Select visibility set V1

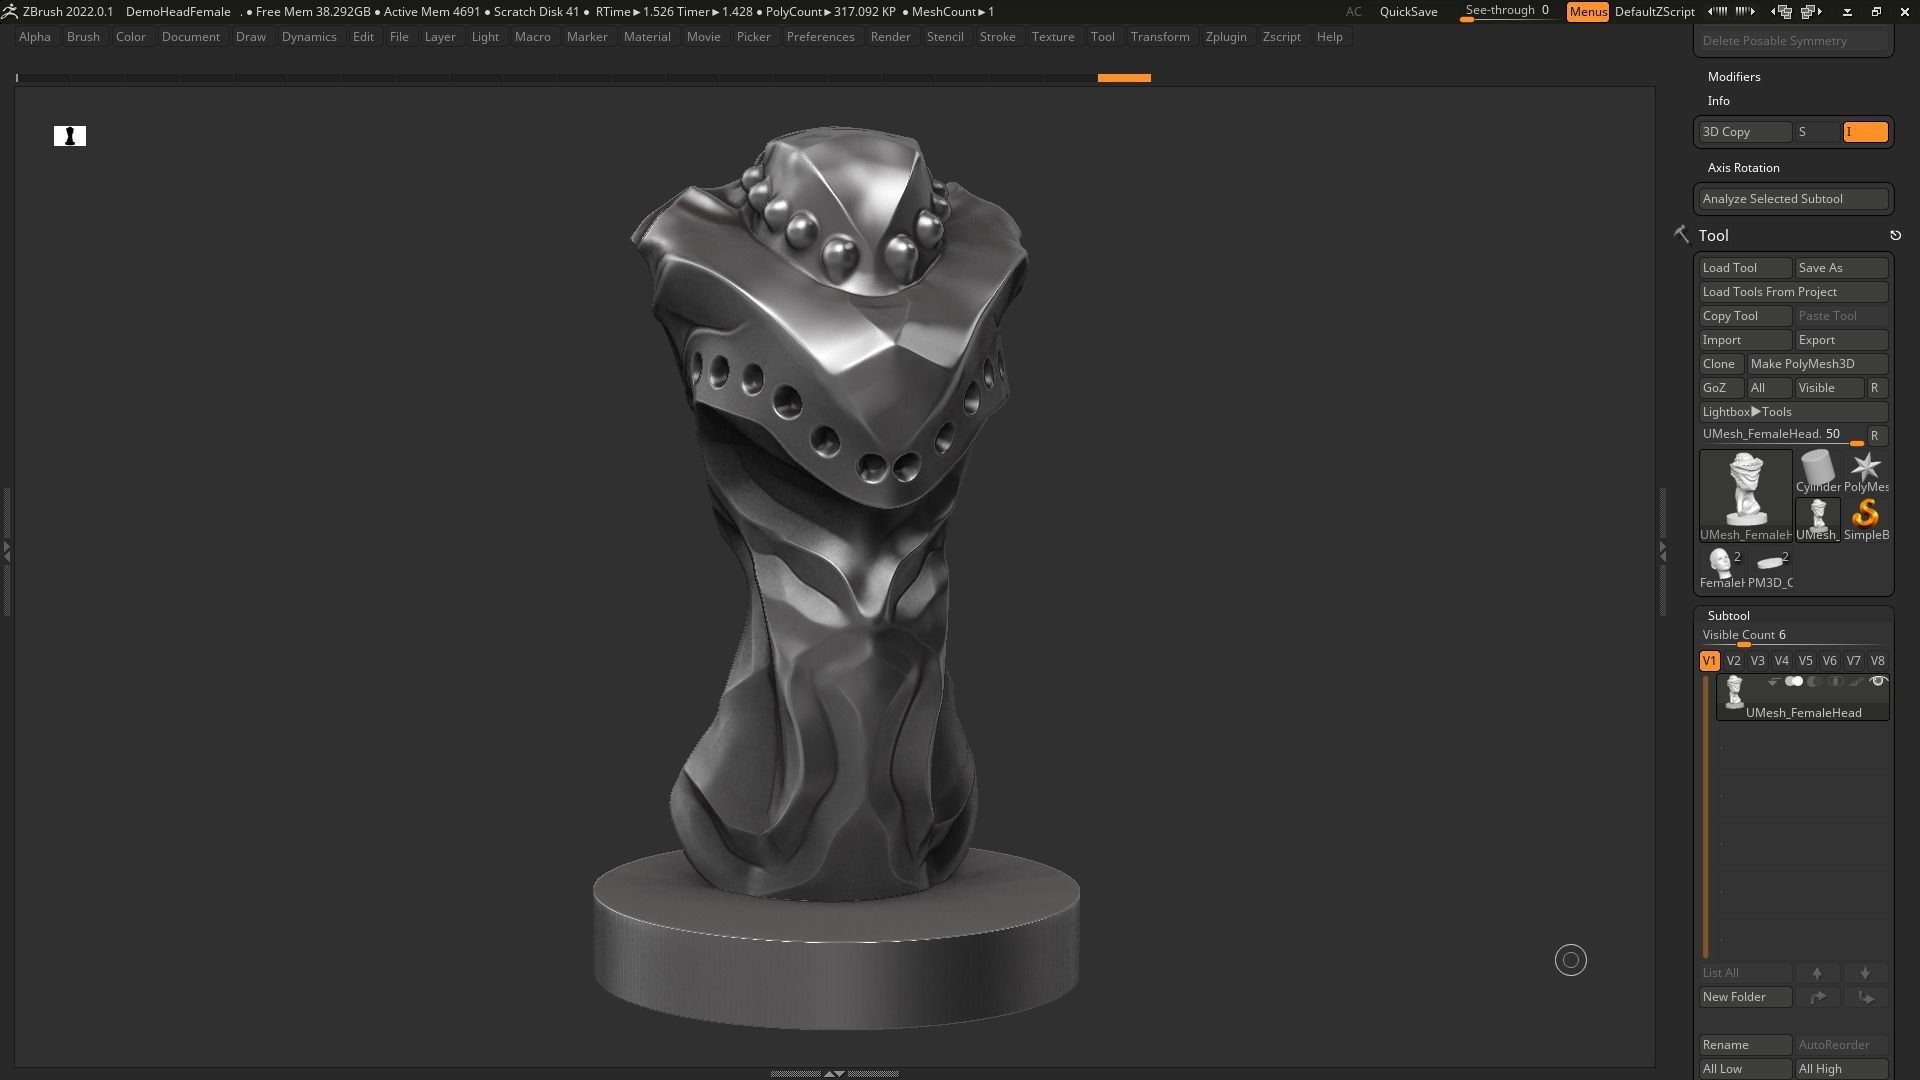click(x=1710, y=661)
